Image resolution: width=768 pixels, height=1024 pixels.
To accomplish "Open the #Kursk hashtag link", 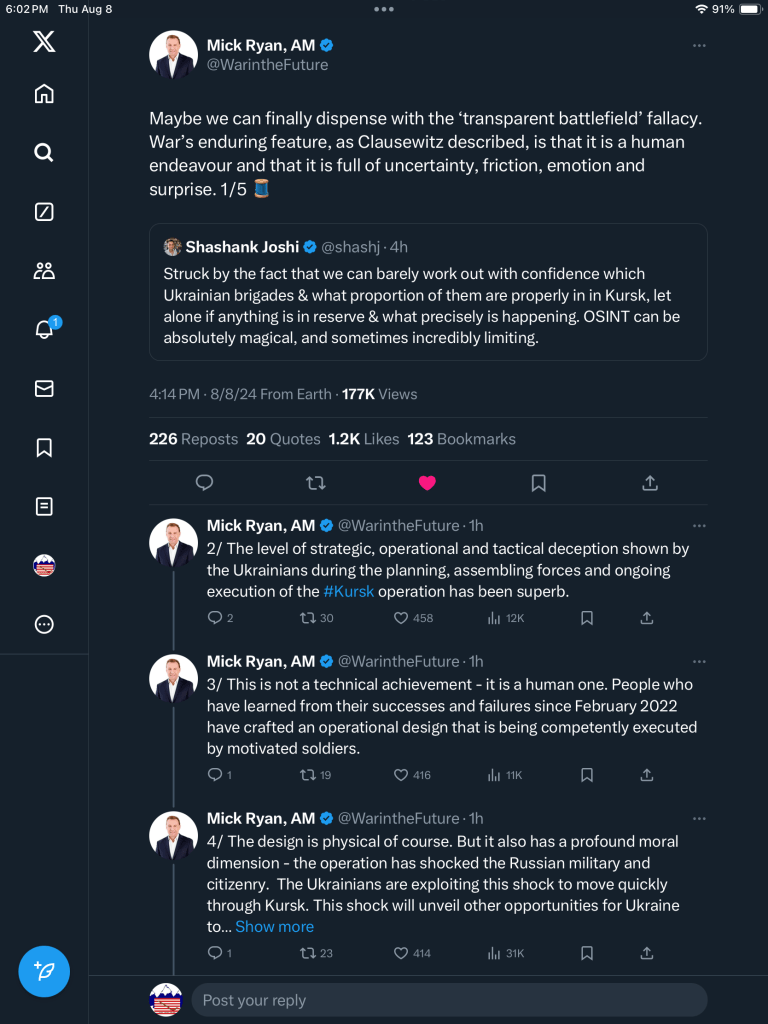I will [x=349, y=592].
